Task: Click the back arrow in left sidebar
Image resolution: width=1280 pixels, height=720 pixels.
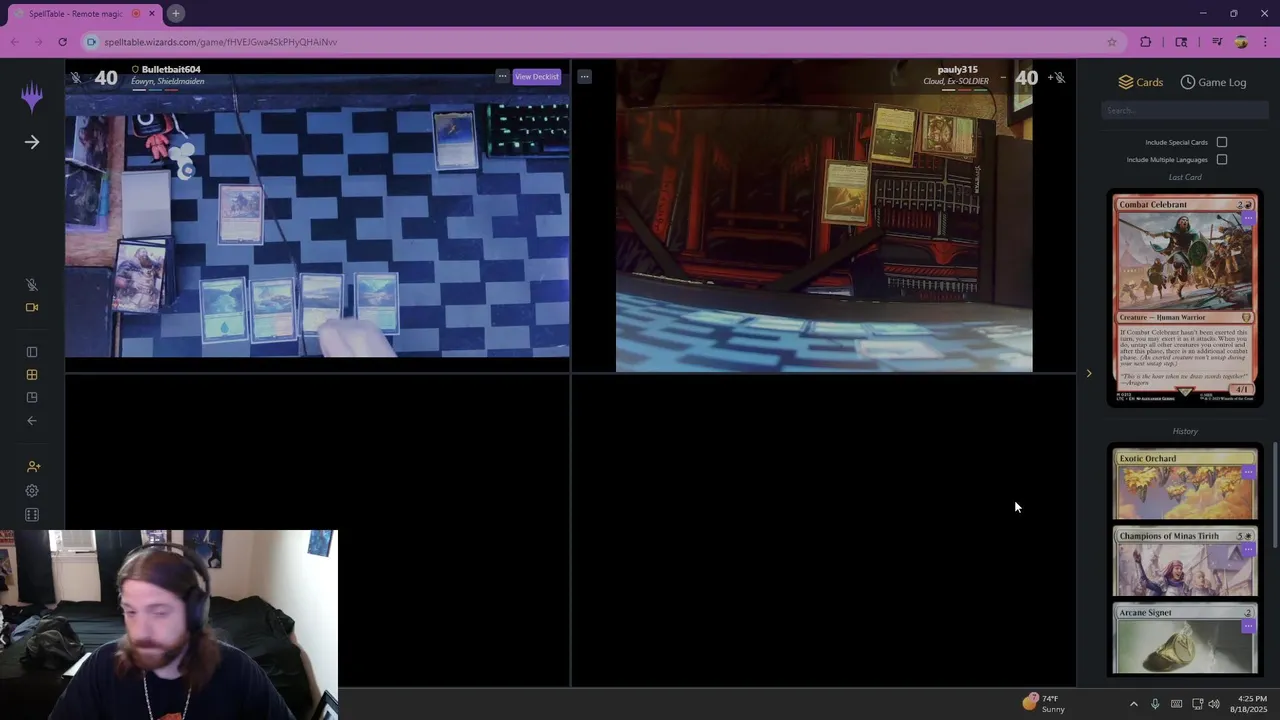Action: pyautogui.click(x=32, y=421)
